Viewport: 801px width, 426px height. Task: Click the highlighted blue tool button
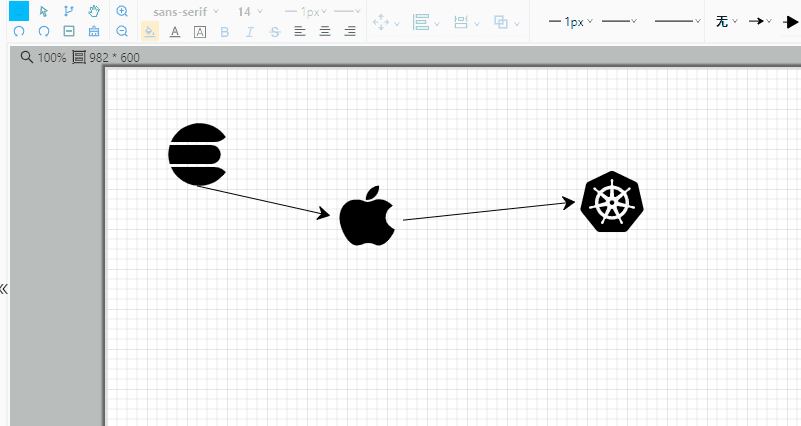point(19,11)
